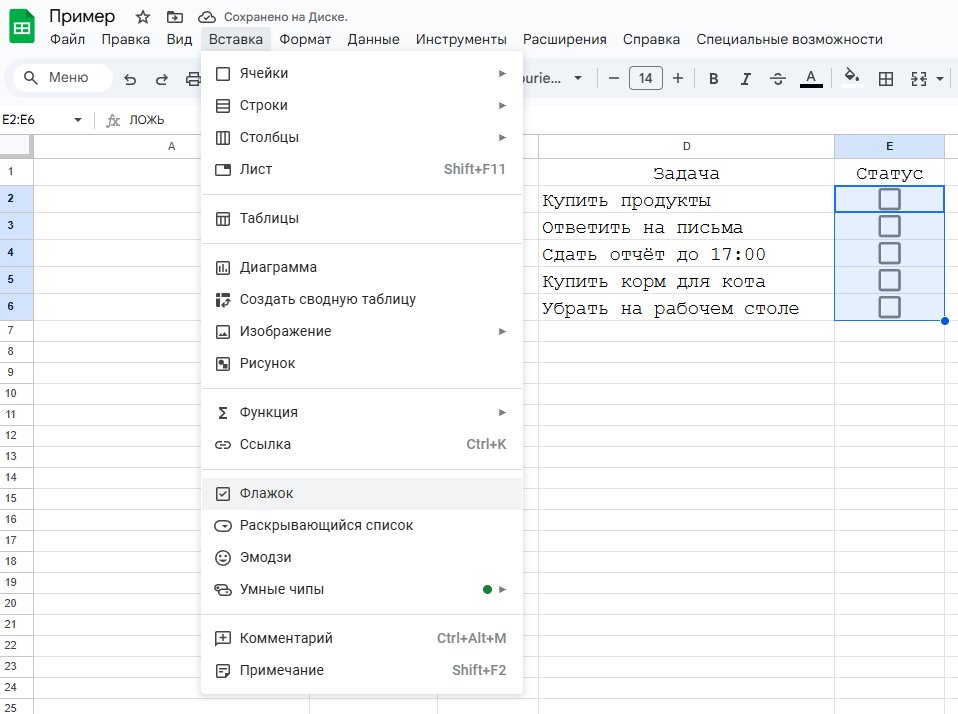Open the borders tool
This screenshot has width=958, height=714.
click(885, 78)
